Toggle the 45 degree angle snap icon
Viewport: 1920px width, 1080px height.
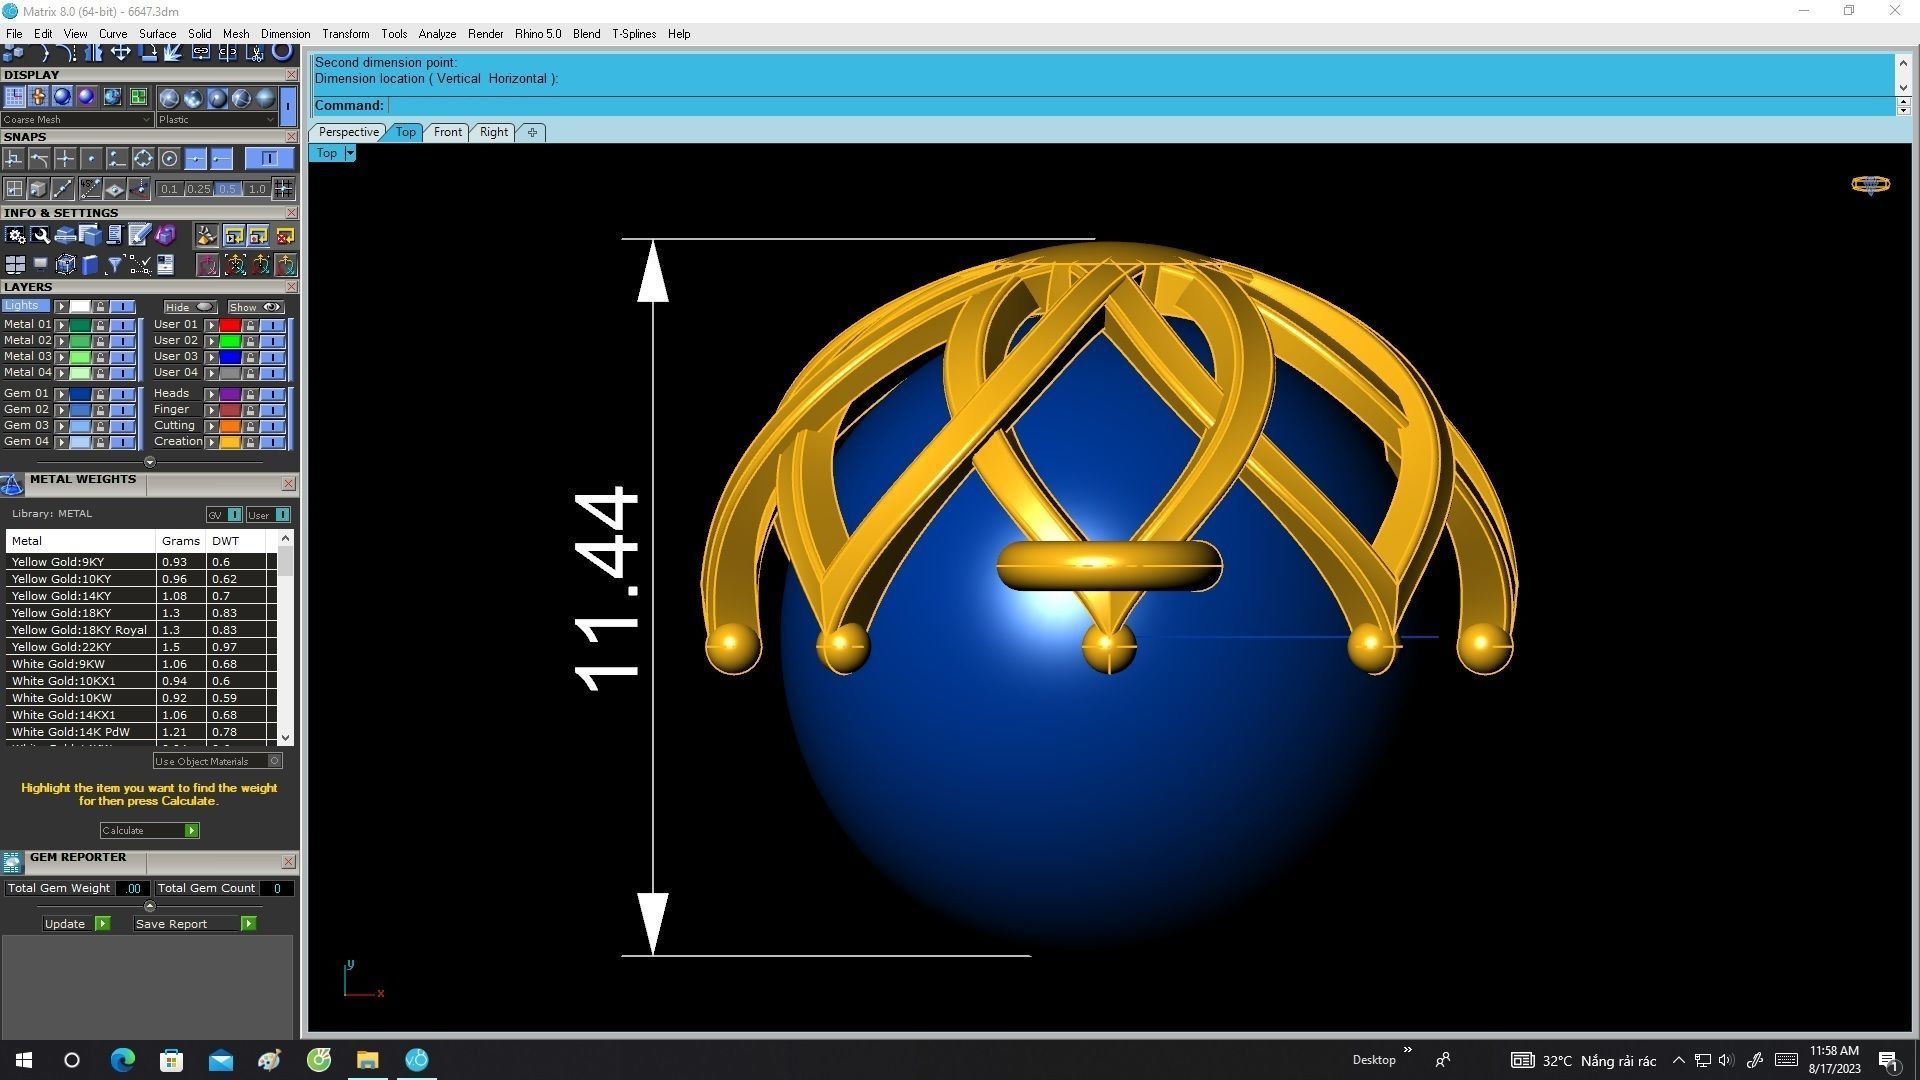pos(90,188)
